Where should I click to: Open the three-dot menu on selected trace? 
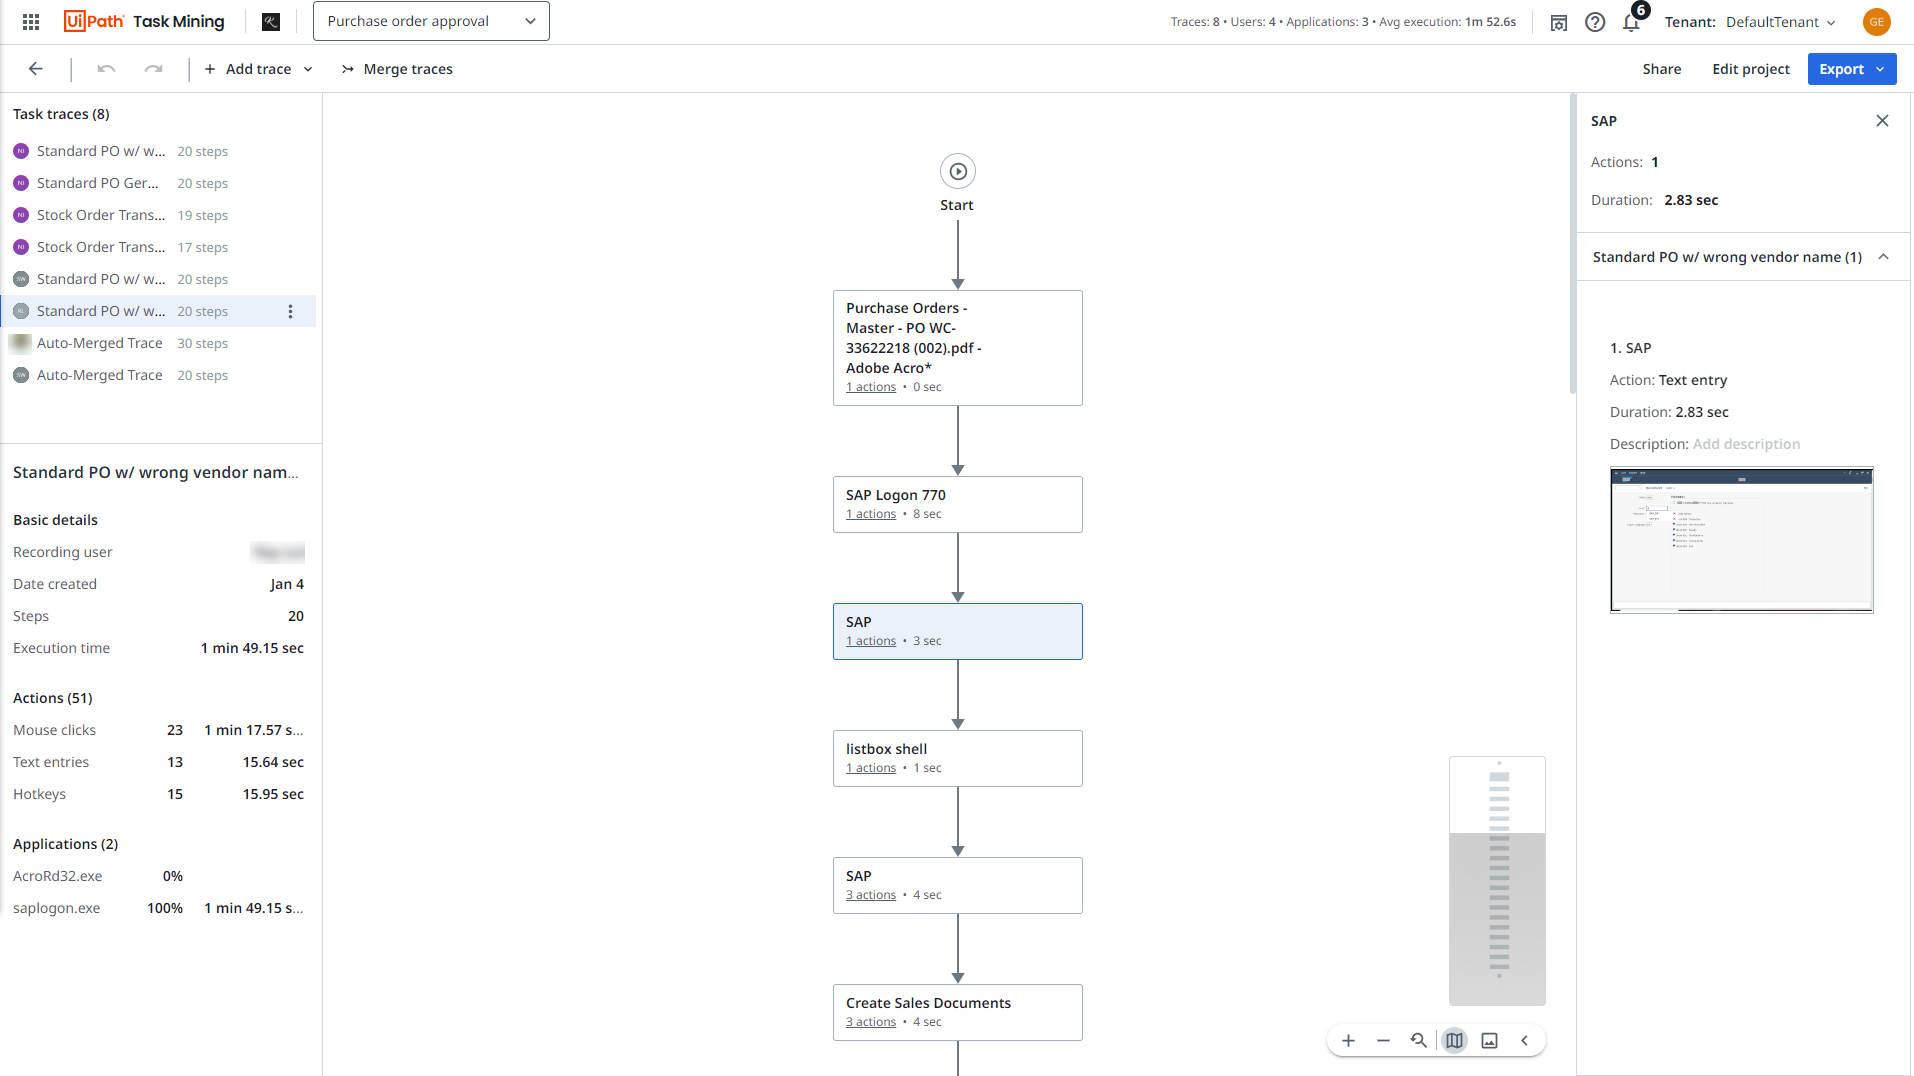click(291, 311)
